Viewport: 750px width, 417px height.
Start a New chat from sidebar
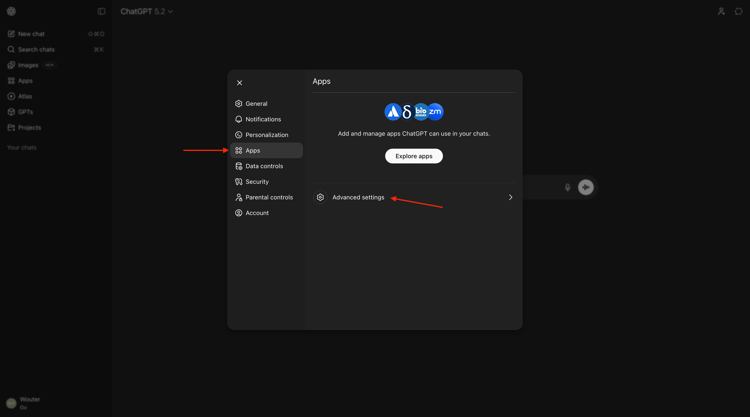point(55,34)
